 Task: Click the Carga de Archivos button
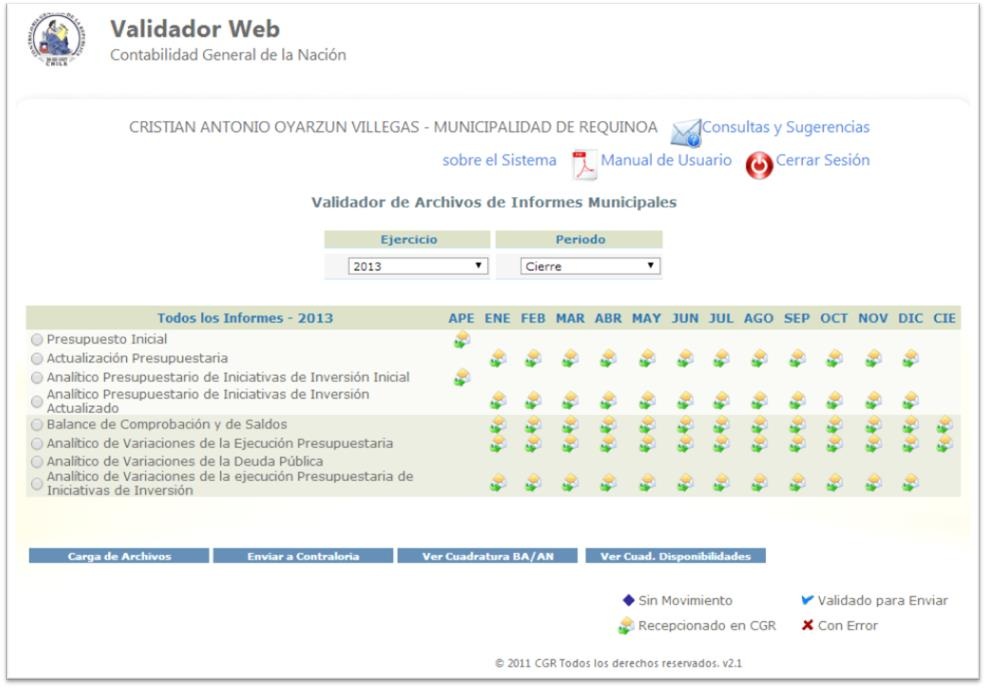(118, 557)
